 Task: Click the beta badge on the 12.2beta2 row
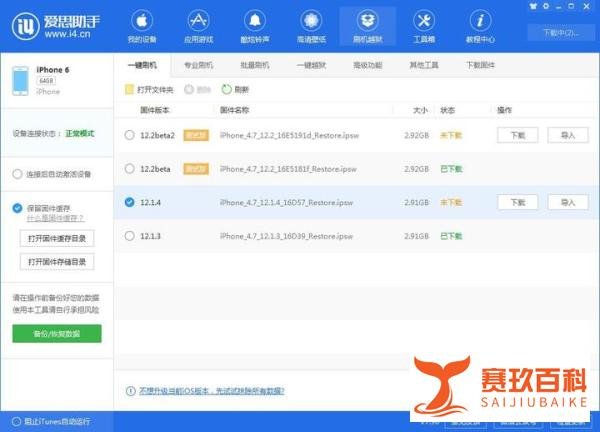coord(196,135)
